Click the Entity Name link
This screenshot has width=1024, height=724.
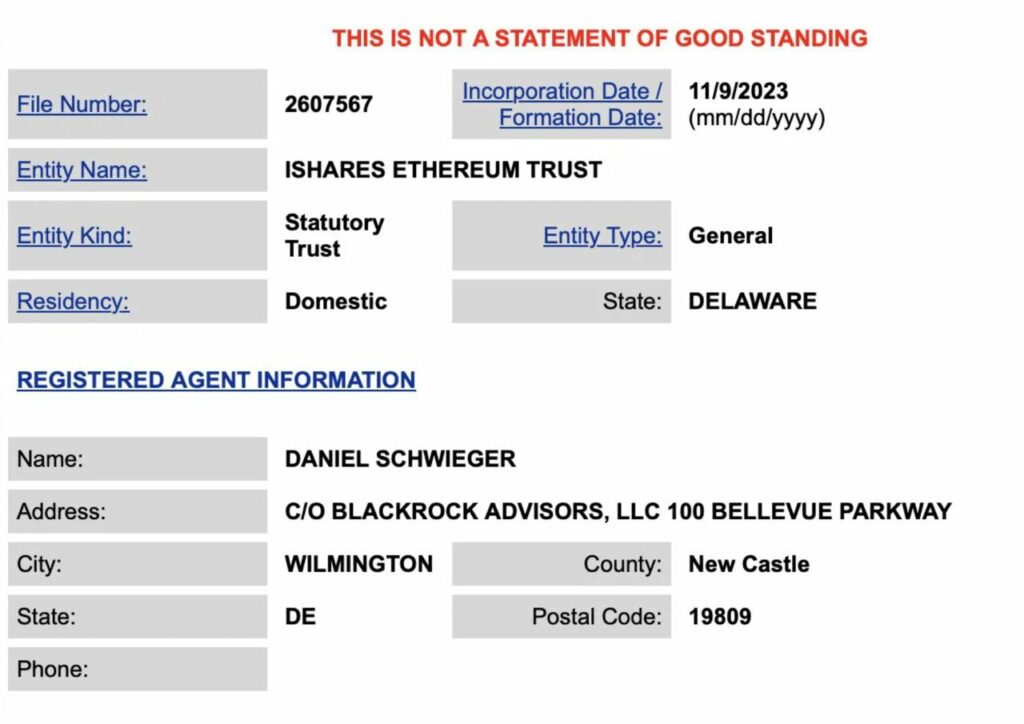tap(81, 169)
